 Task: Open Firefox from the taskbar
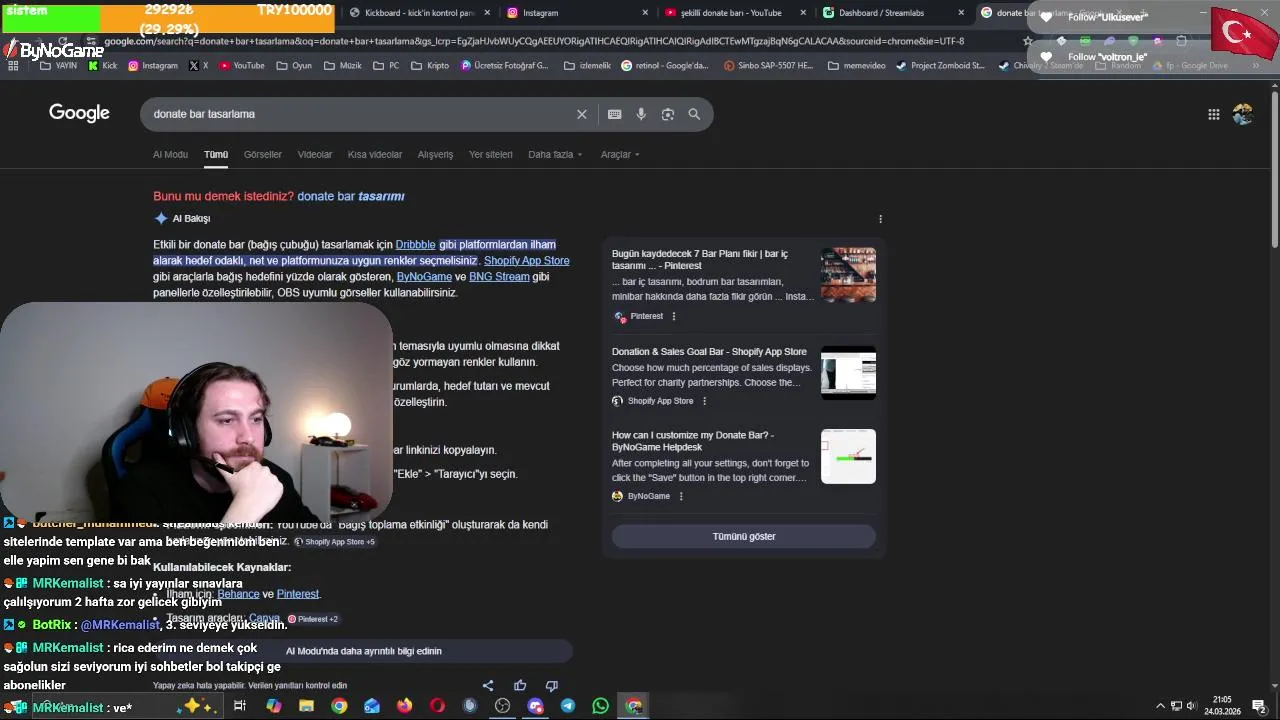tap(404, 705)
